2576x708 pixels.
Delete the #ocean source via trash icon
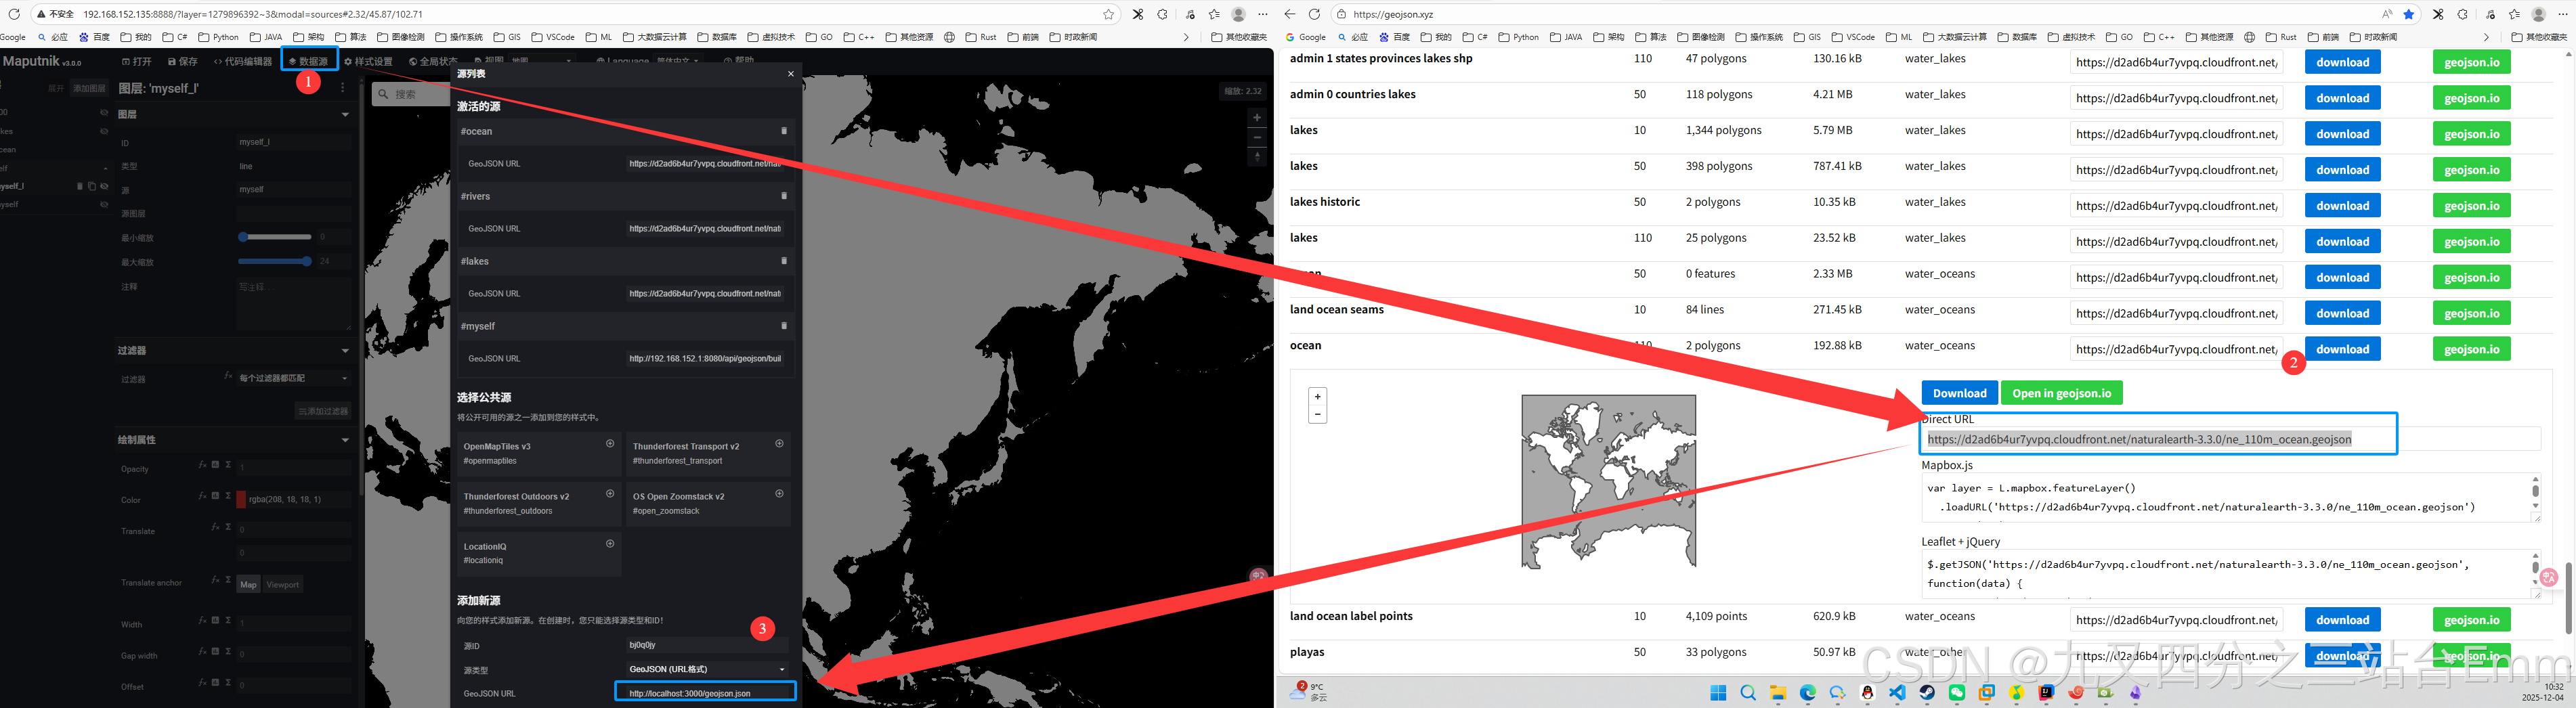pyautogui.click(x=784, y=131)
